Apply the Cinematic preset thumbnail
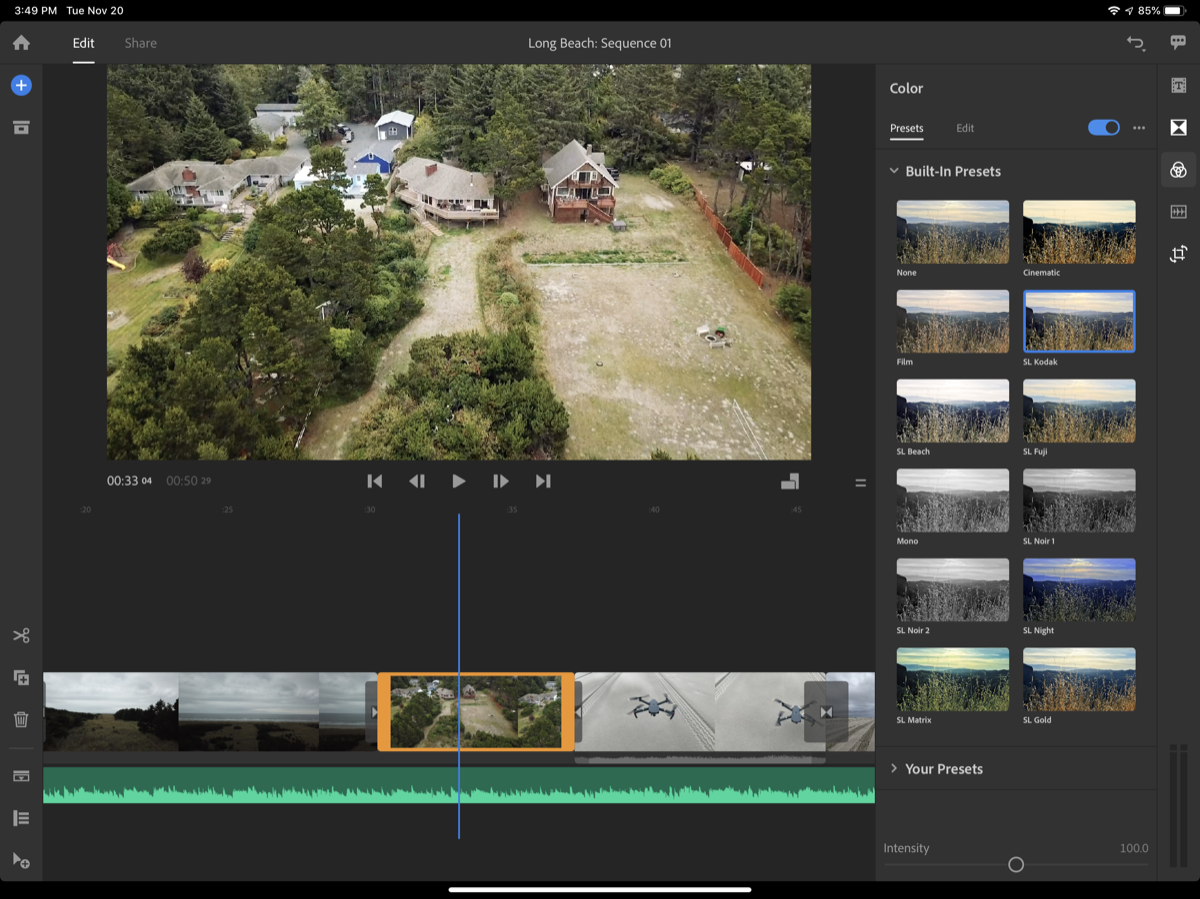Viewport: 1200px width, 899px height. [1078, 231]
